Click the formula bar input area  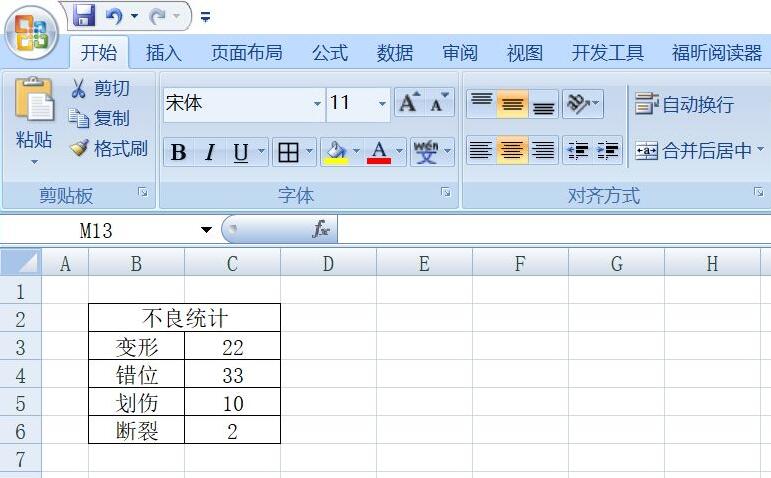click(554, 230)
